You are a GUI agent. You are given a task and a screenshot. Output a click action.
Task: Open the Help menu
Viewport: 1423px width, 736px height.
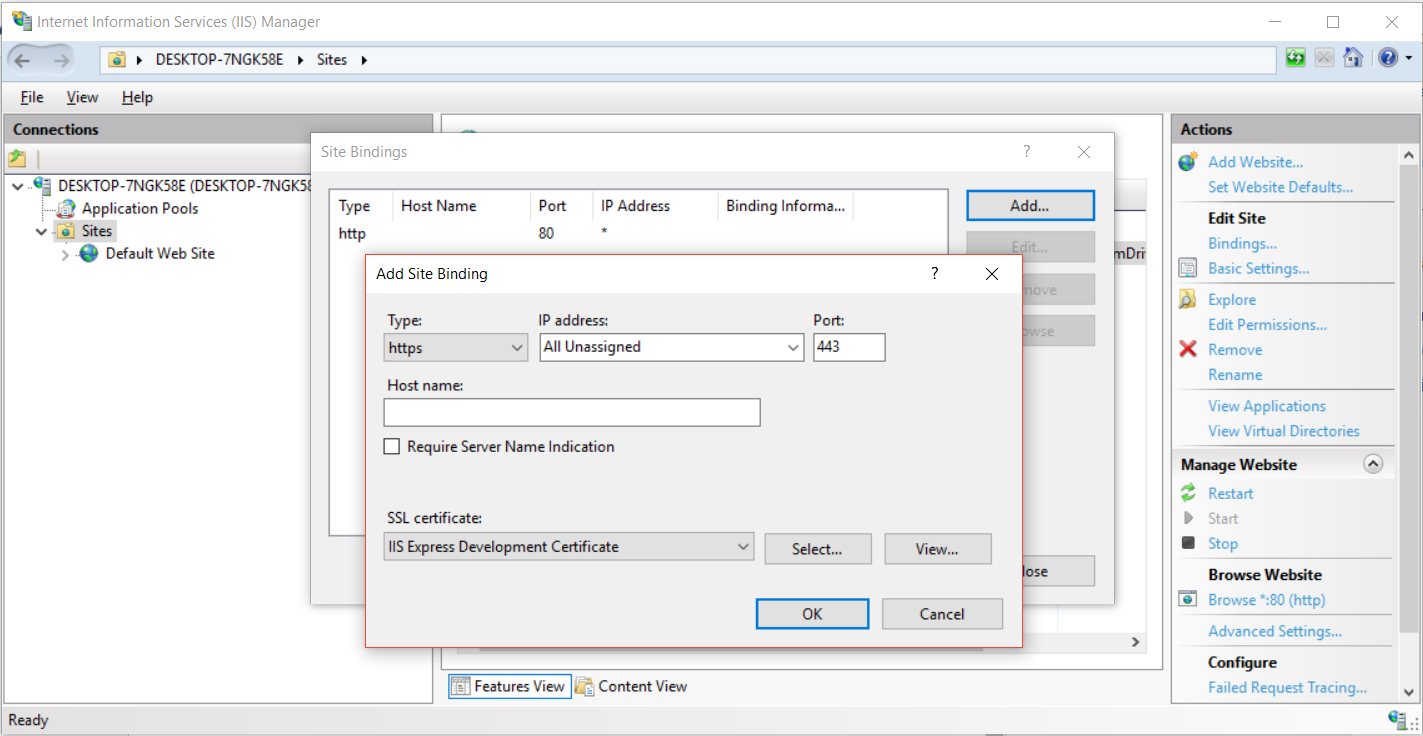[x=137, y=97]
